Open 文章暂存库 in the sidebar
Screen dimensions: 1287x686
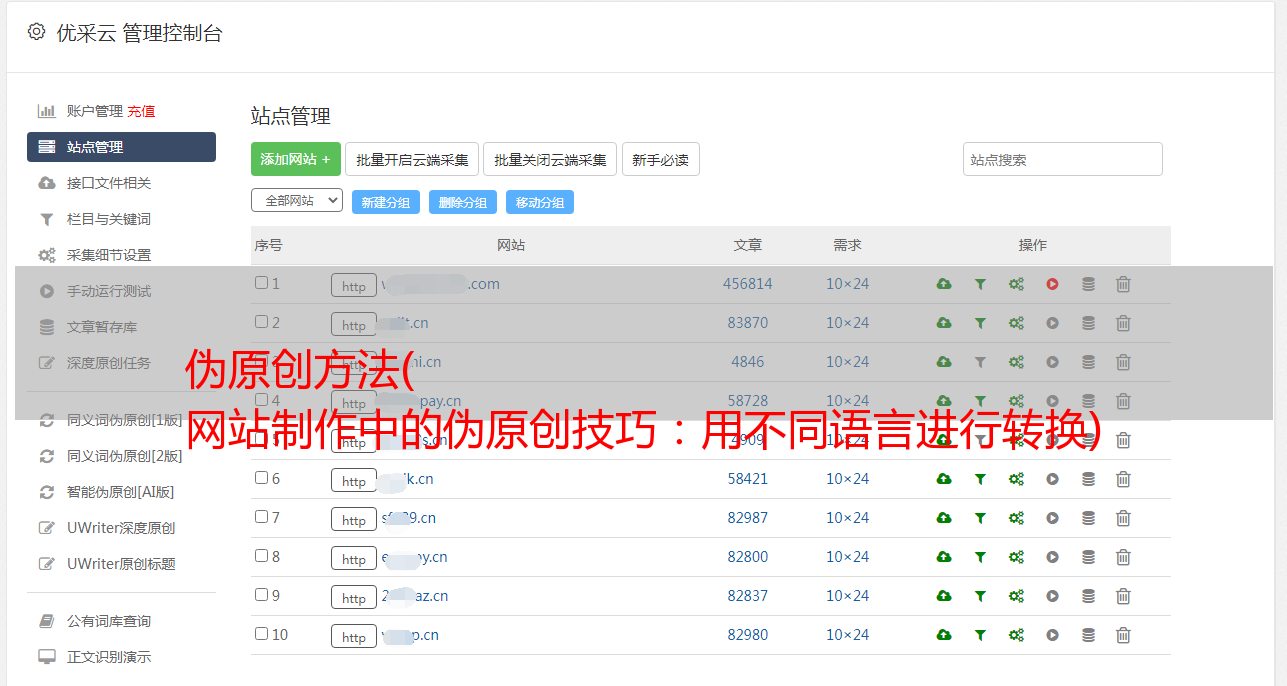[102, 327]
